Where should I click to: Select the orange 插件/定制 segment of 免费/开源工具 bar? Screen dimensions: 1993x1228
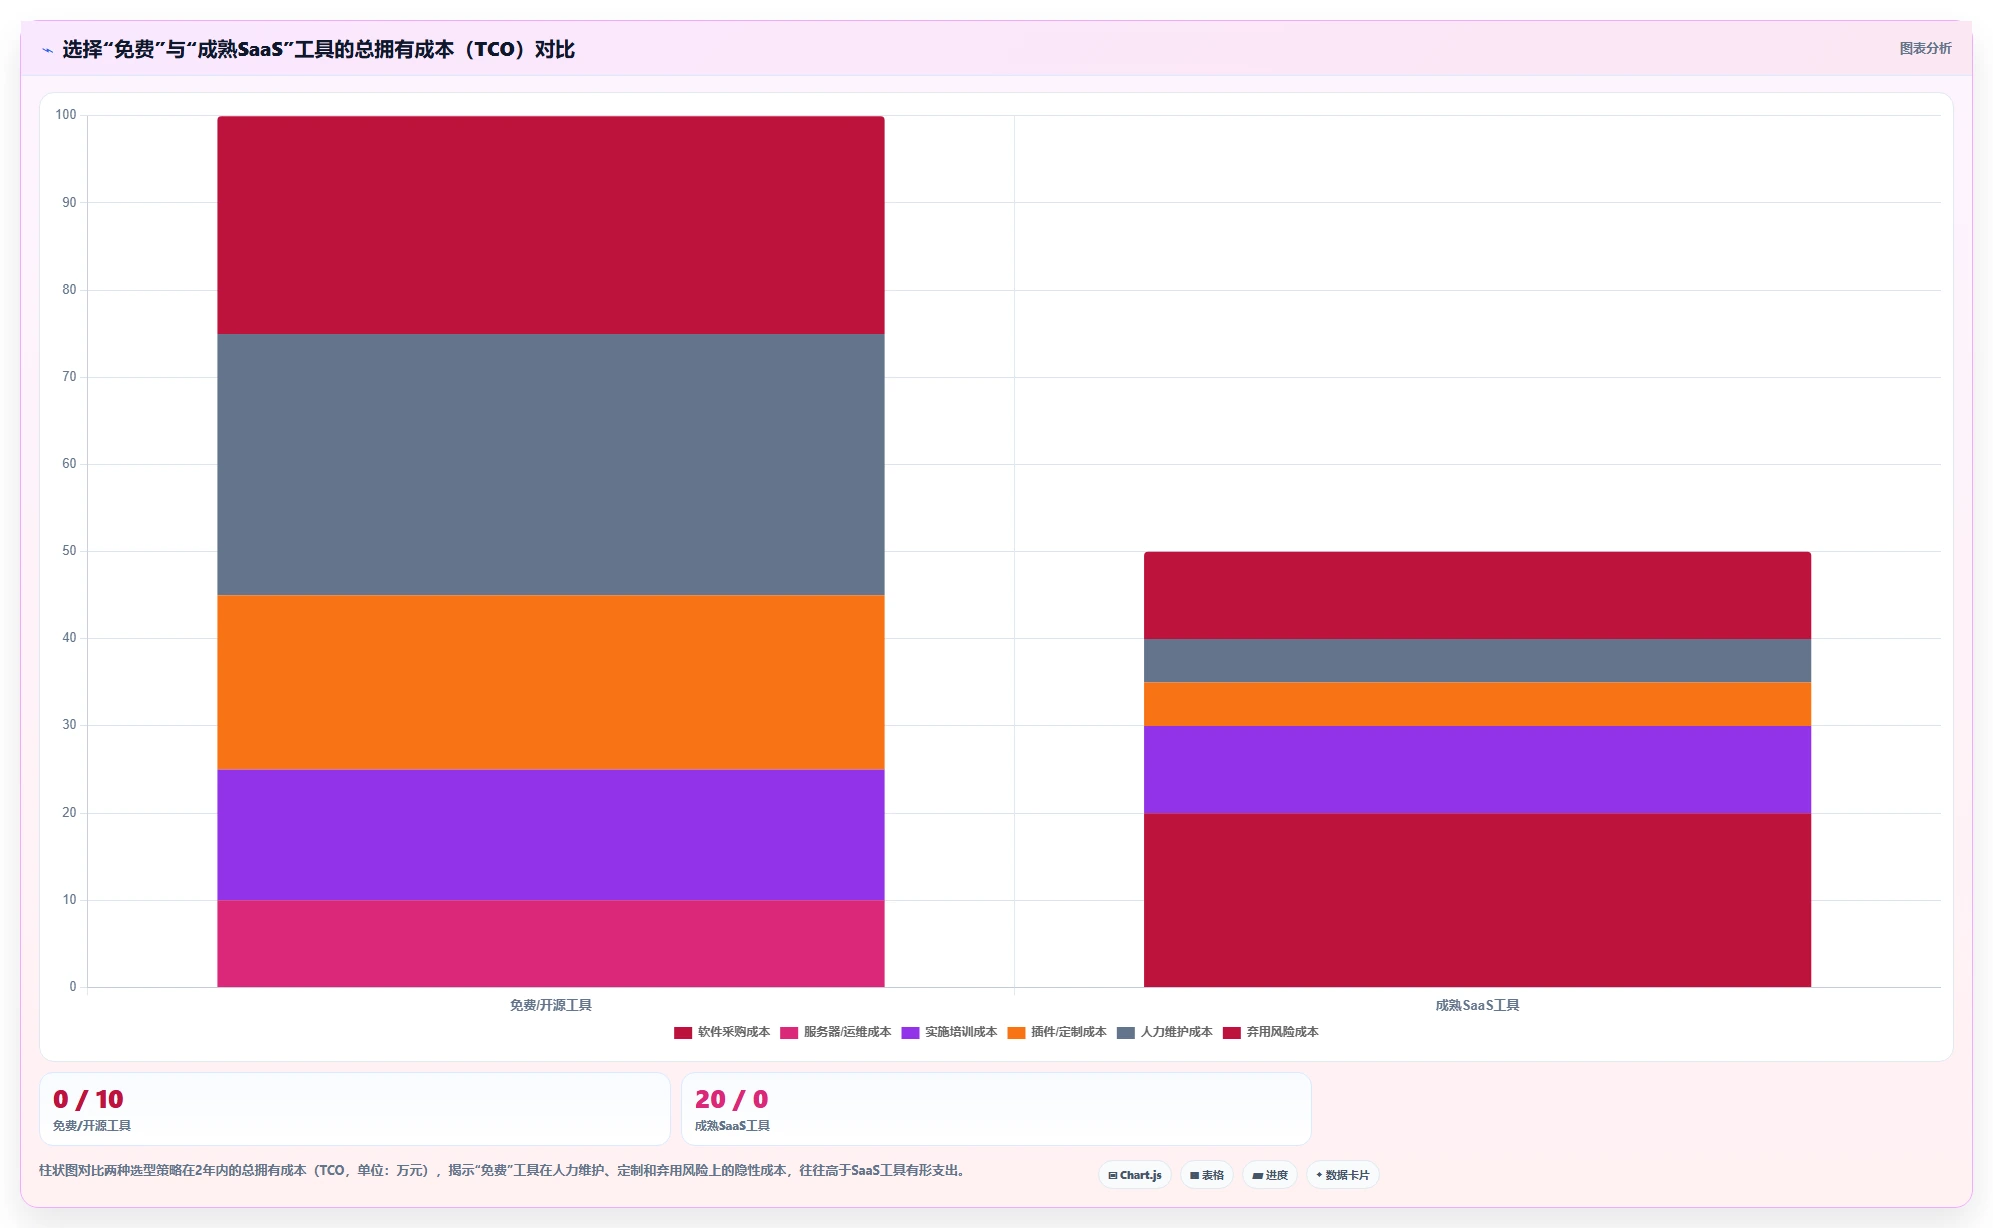(x=551, y=682)
